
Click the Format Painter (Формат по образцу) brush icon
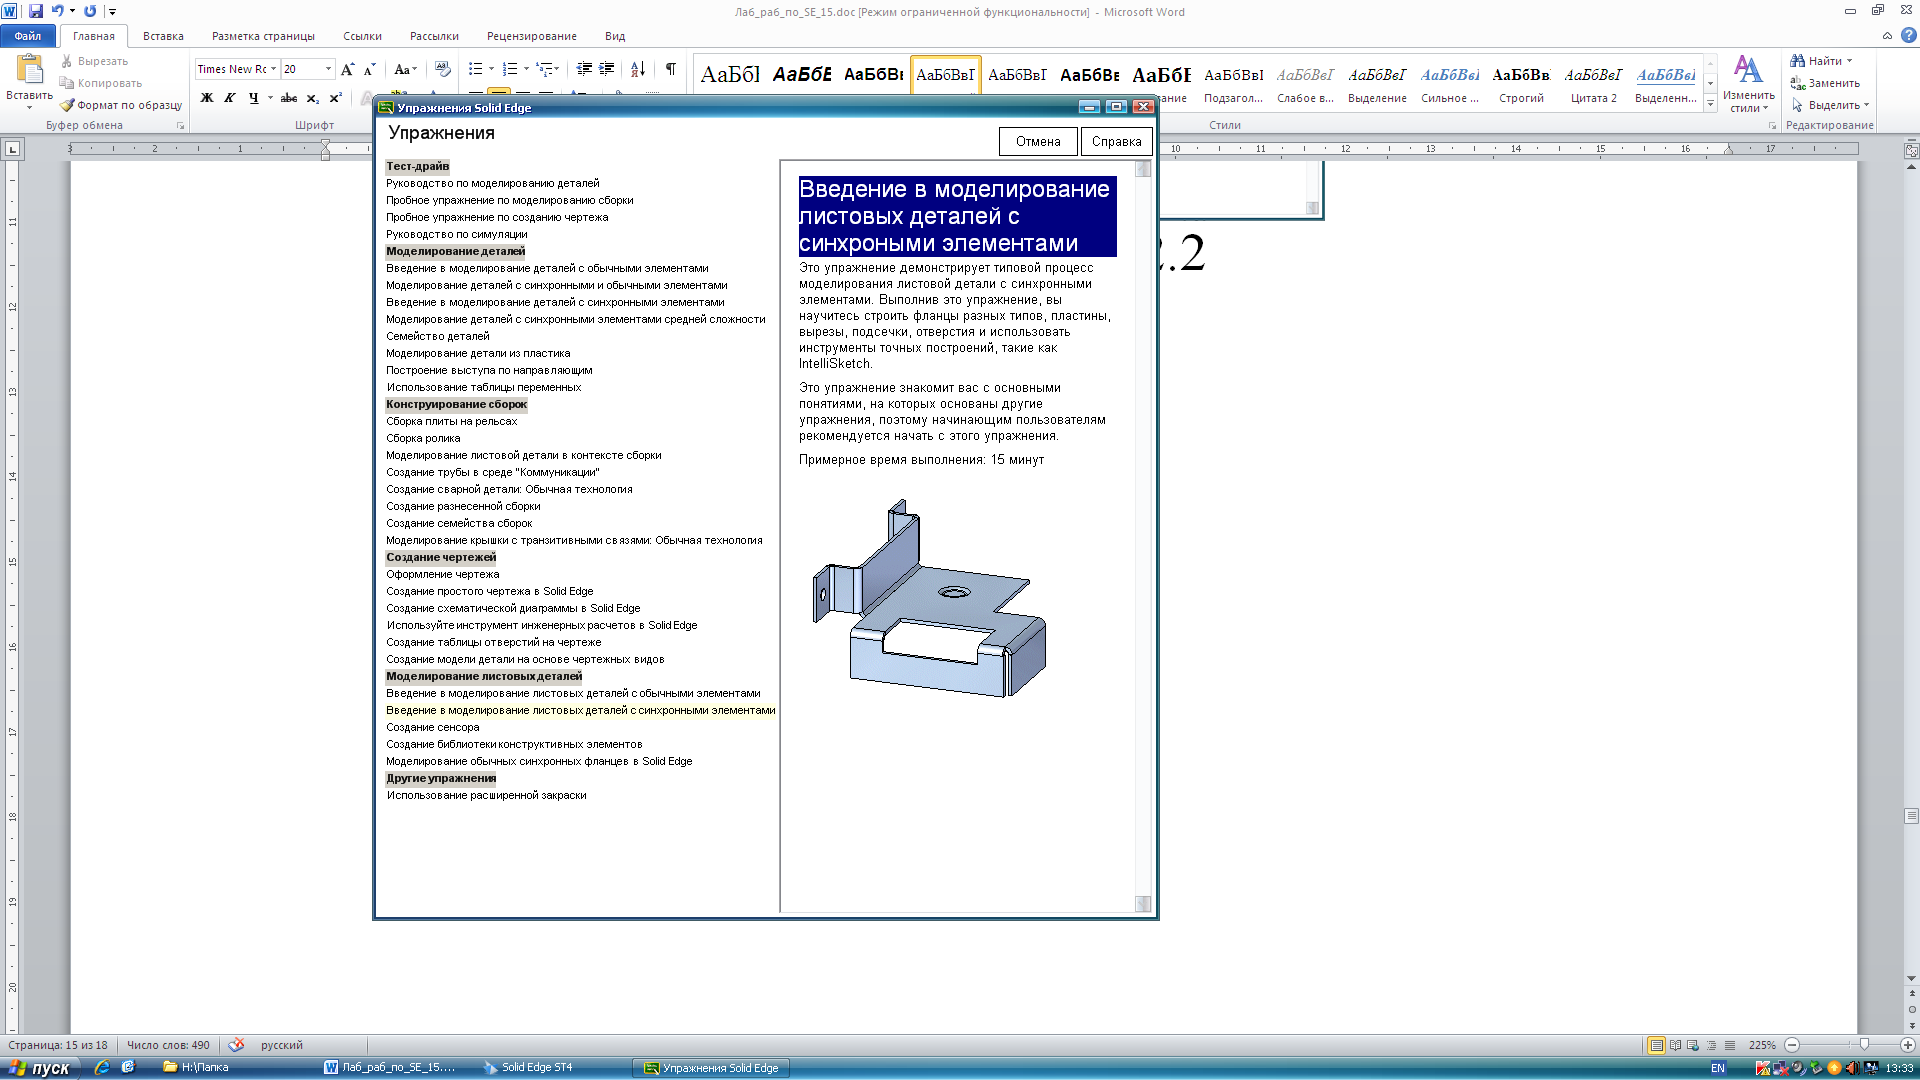(67, 105)
